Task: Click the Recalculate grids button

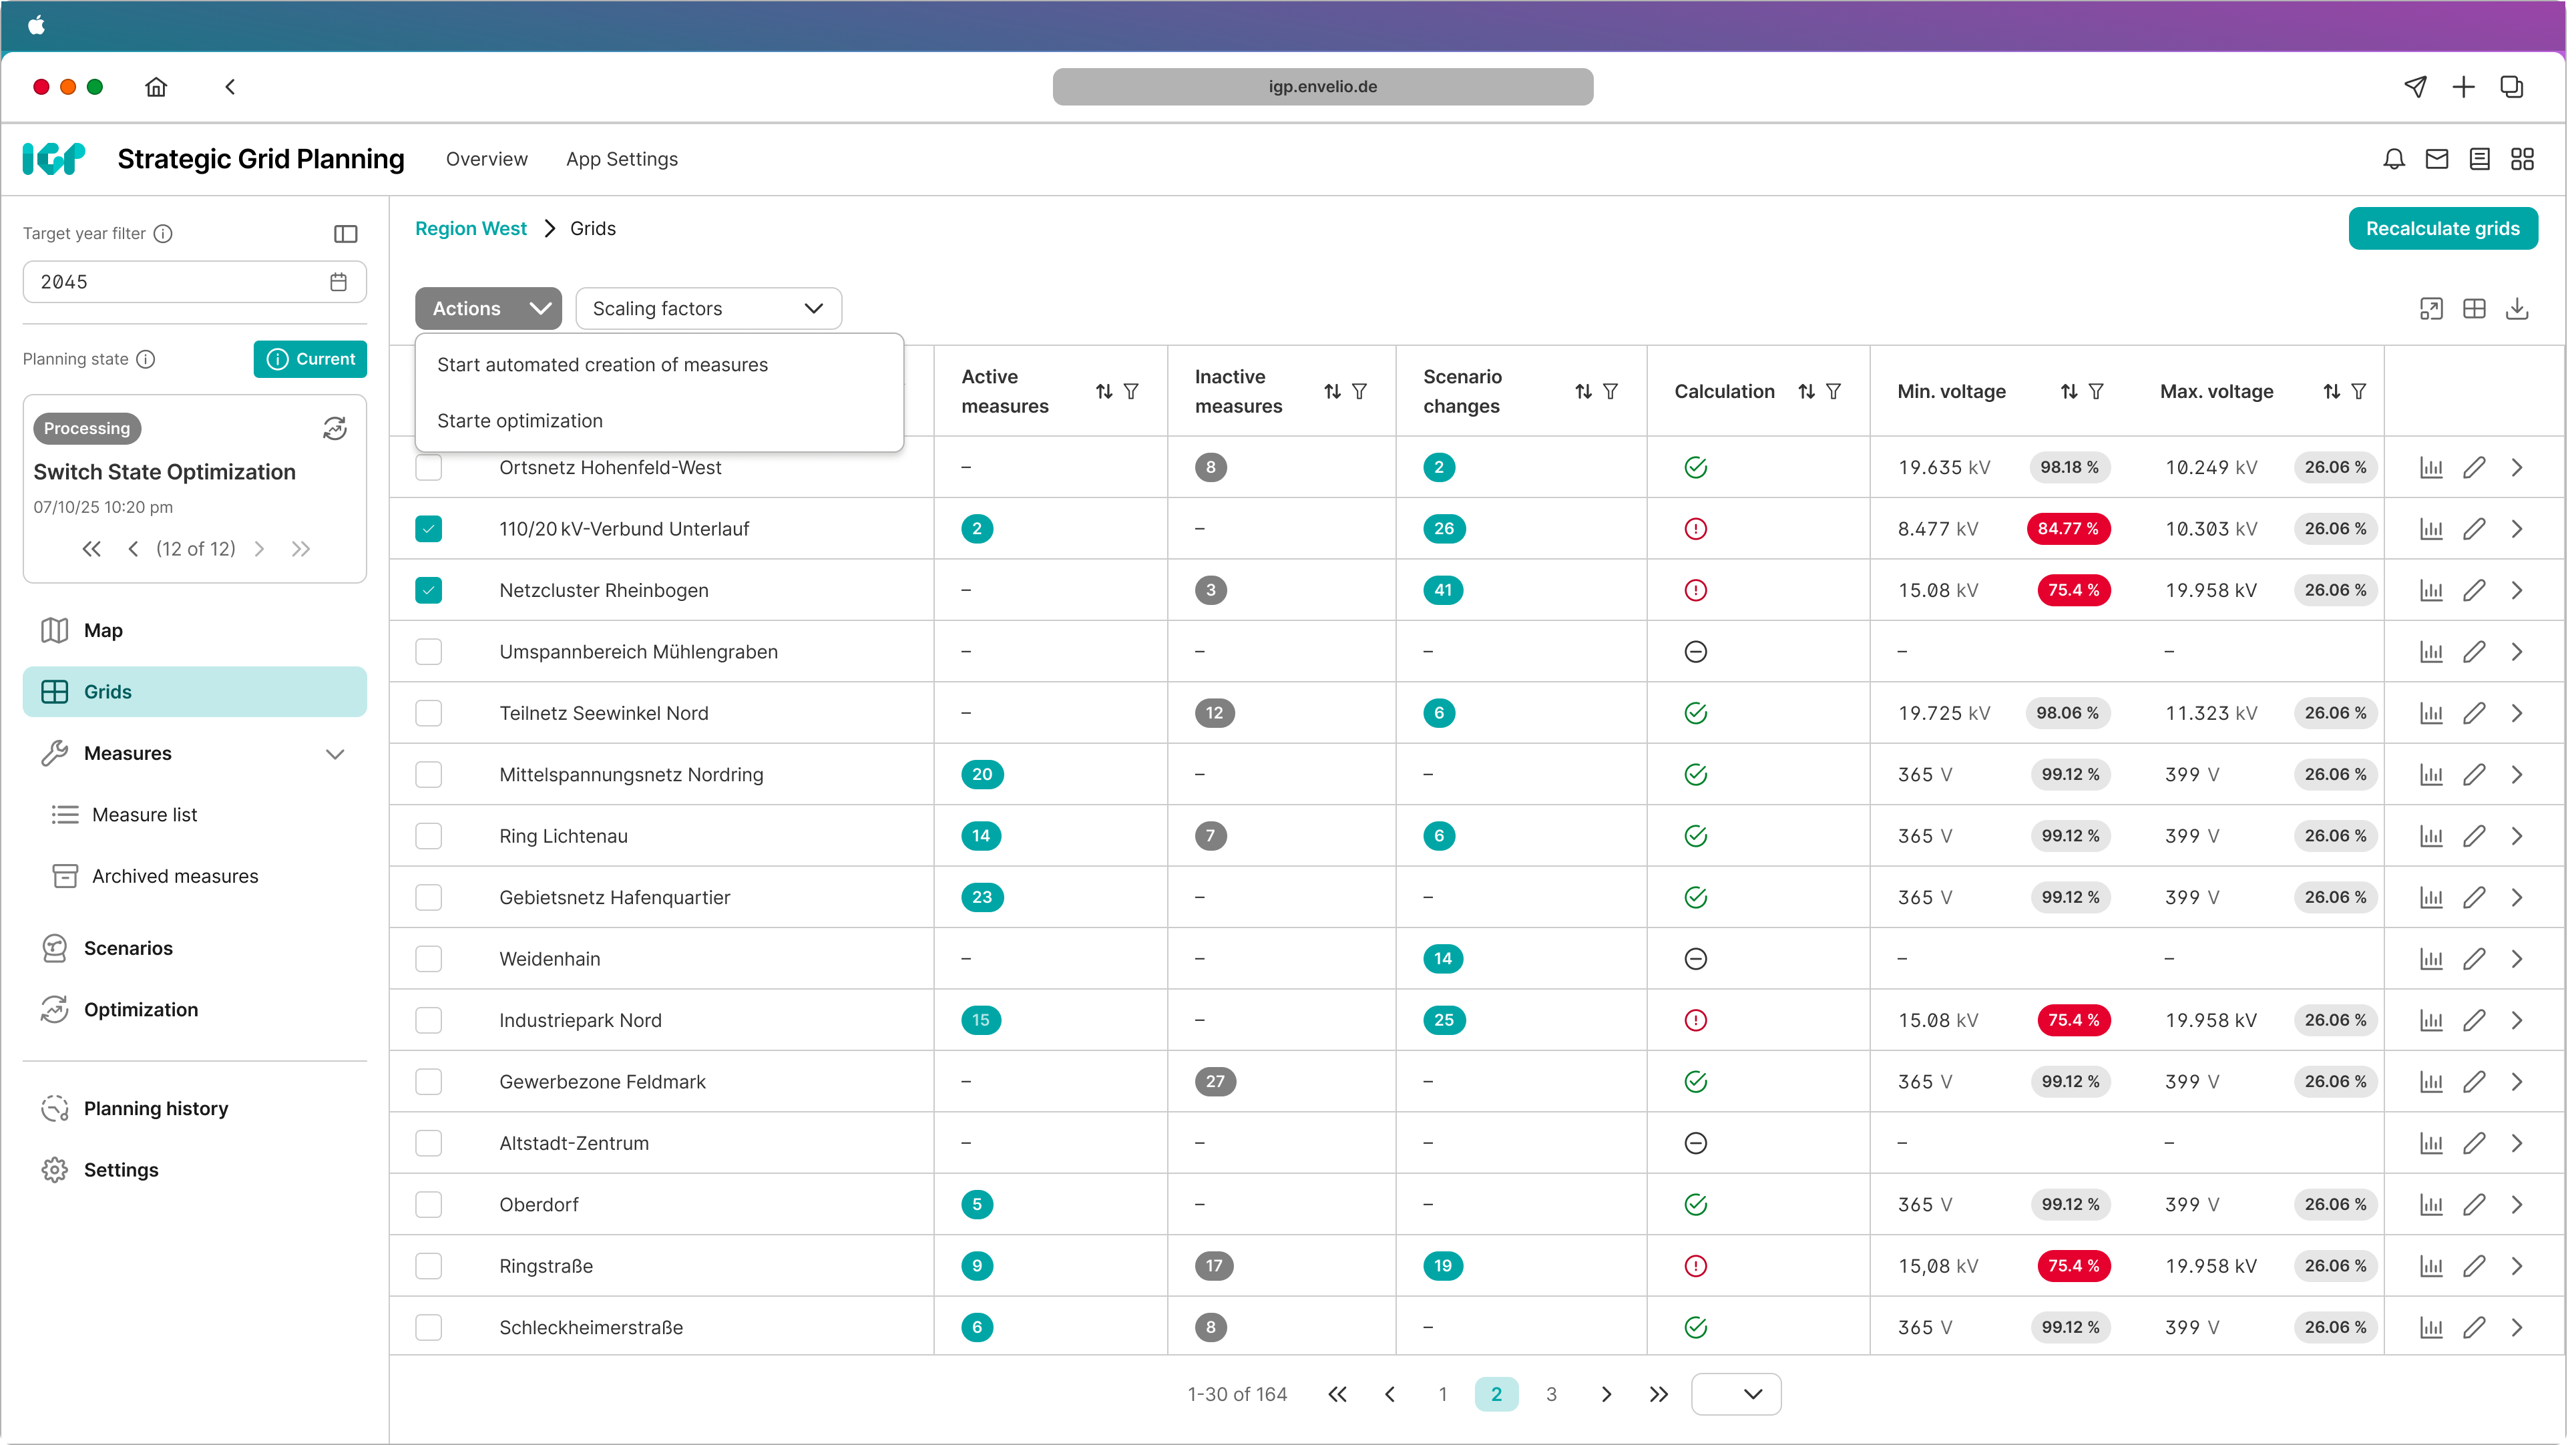Action: pos(2443,228)
